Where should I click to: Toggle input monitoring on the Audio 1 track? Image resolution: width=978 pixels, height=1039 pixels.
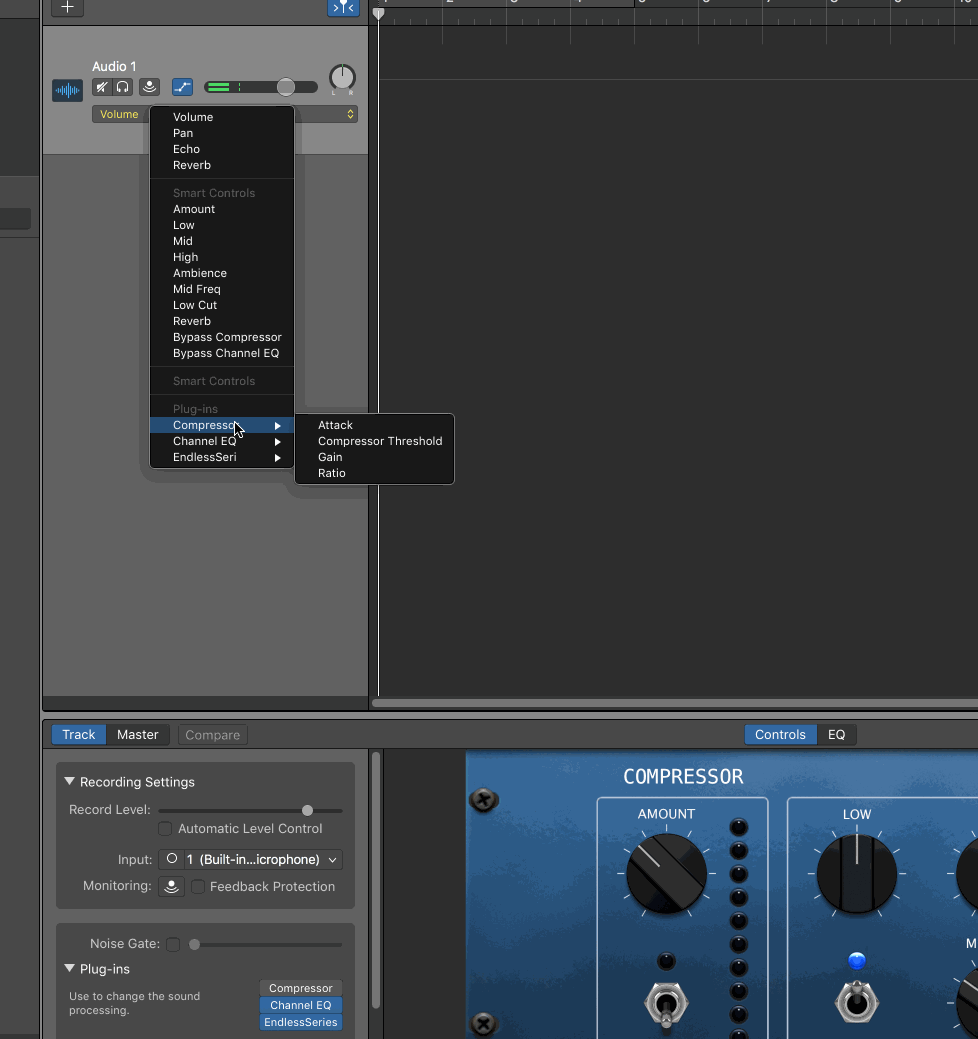tap(150, 87)
